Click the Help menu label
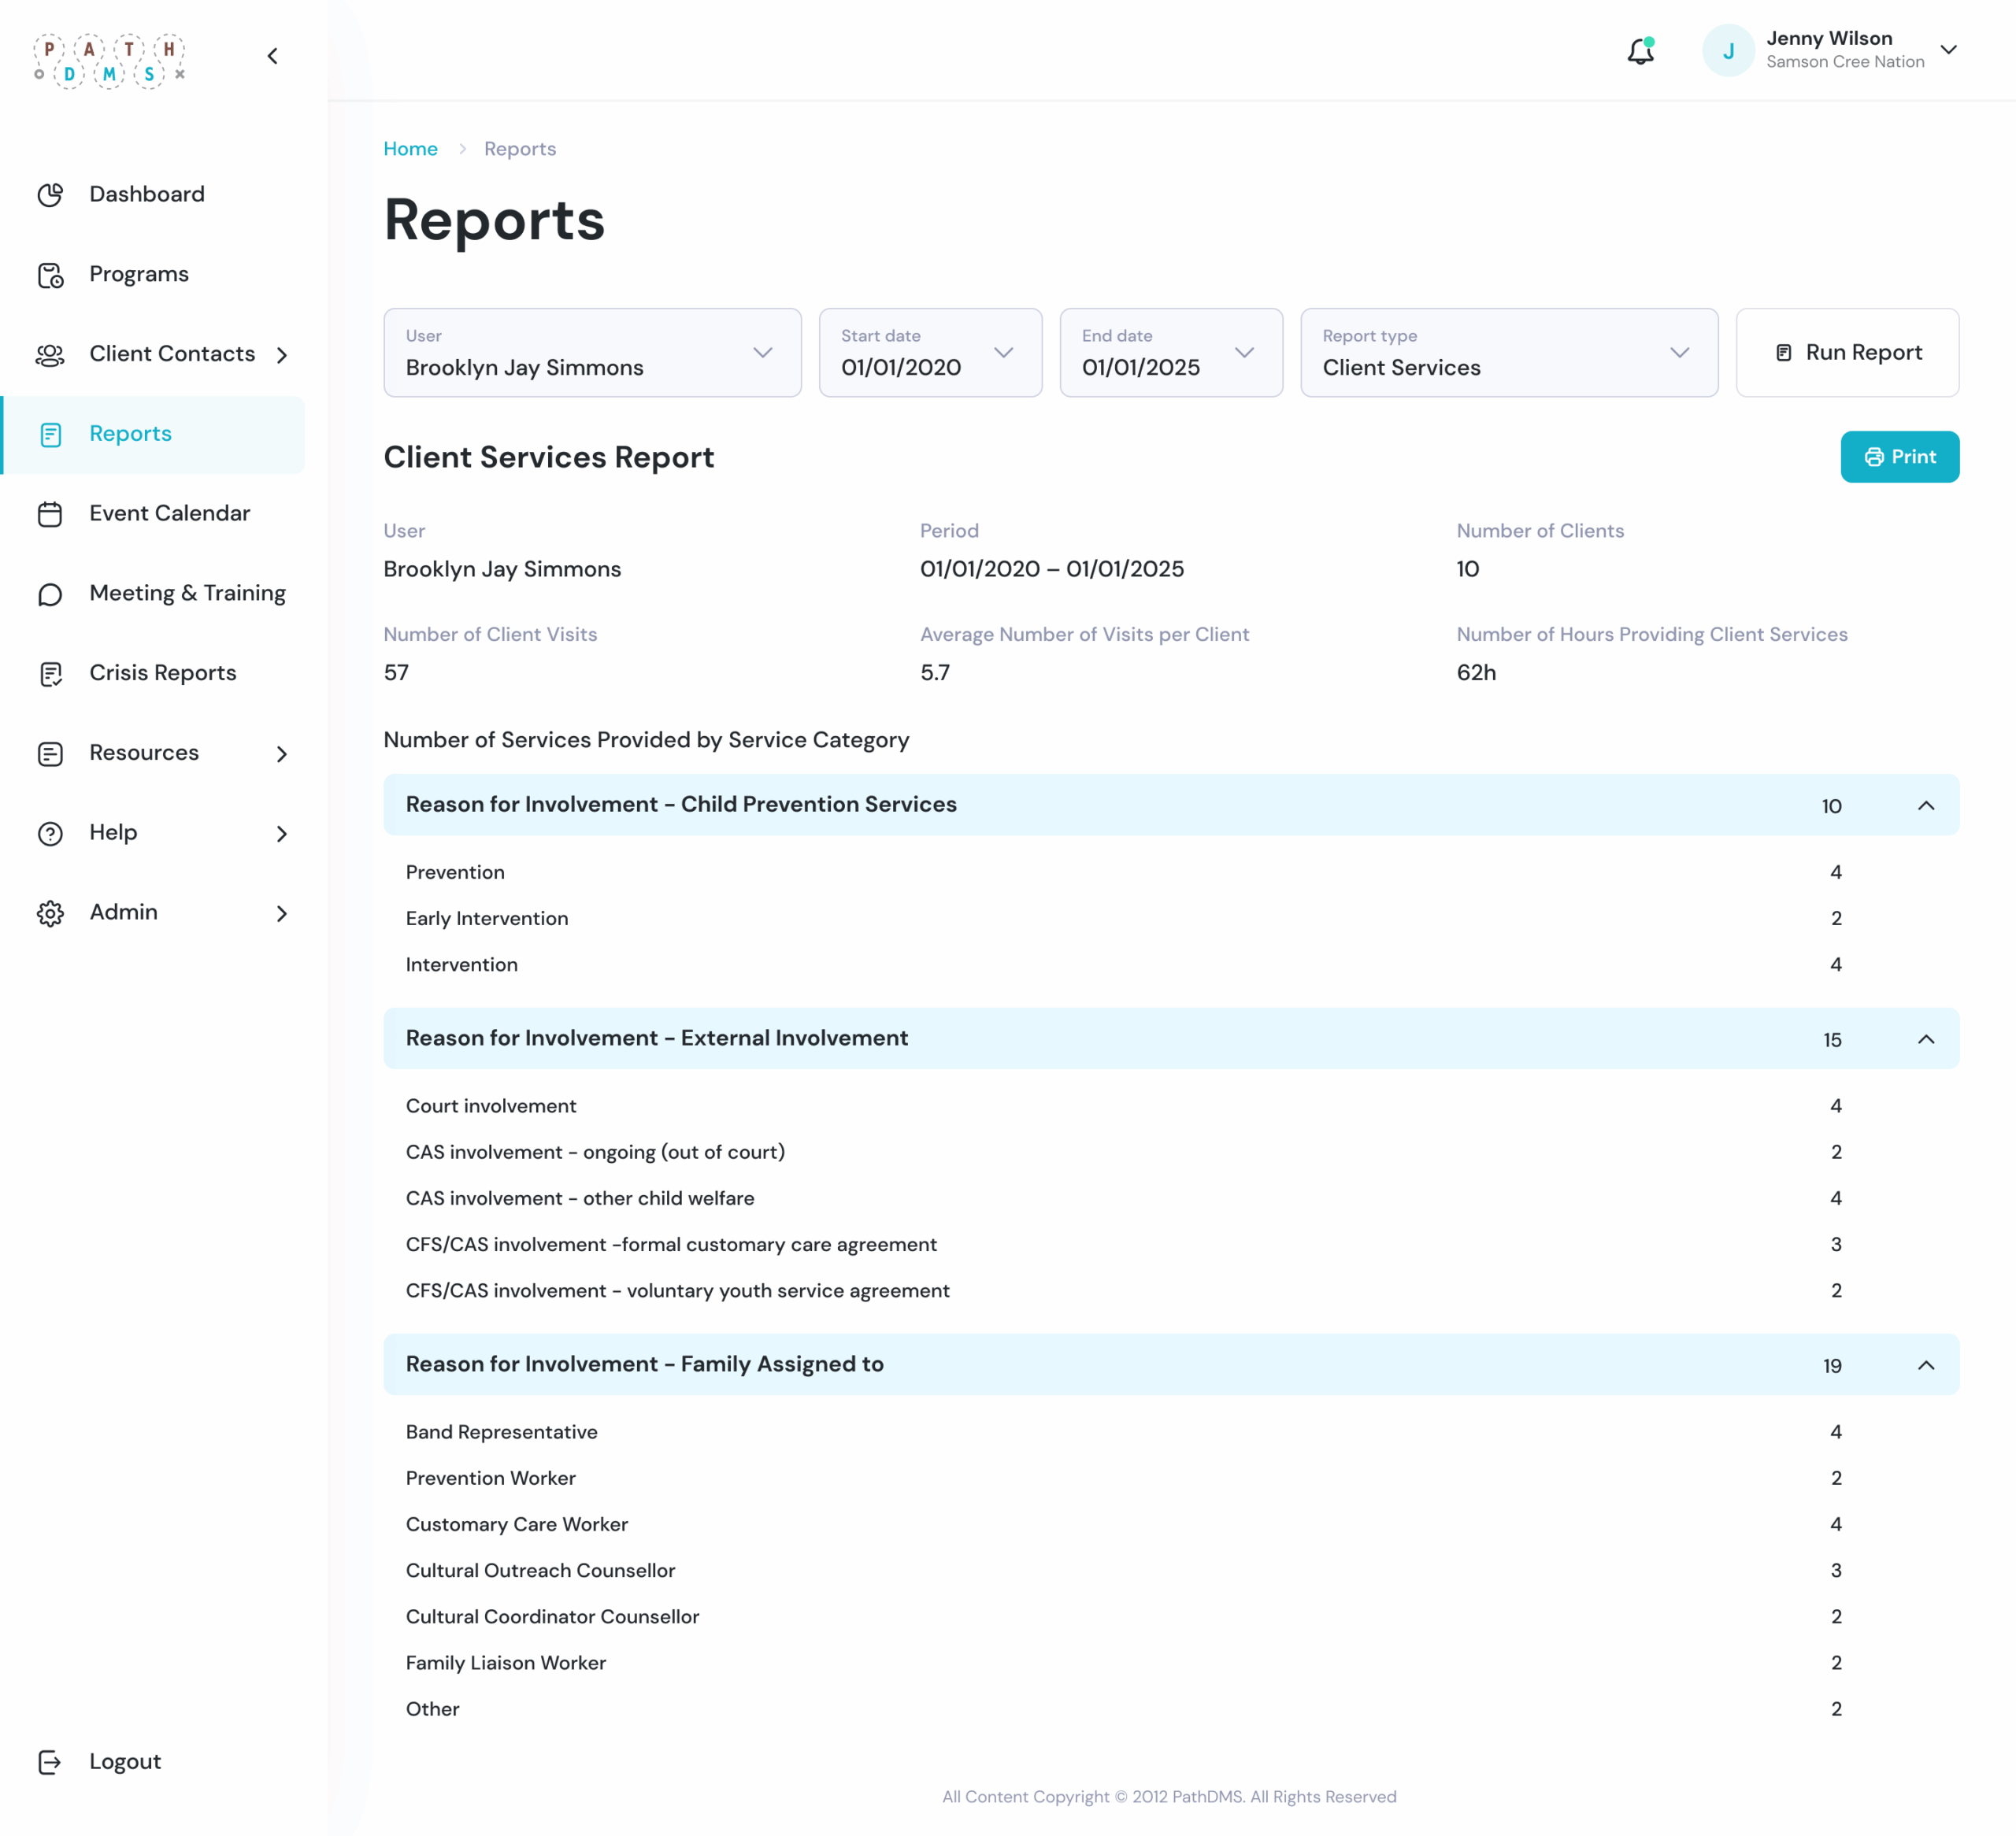This screenshot has width=2016, height=1836. point(113,833)
